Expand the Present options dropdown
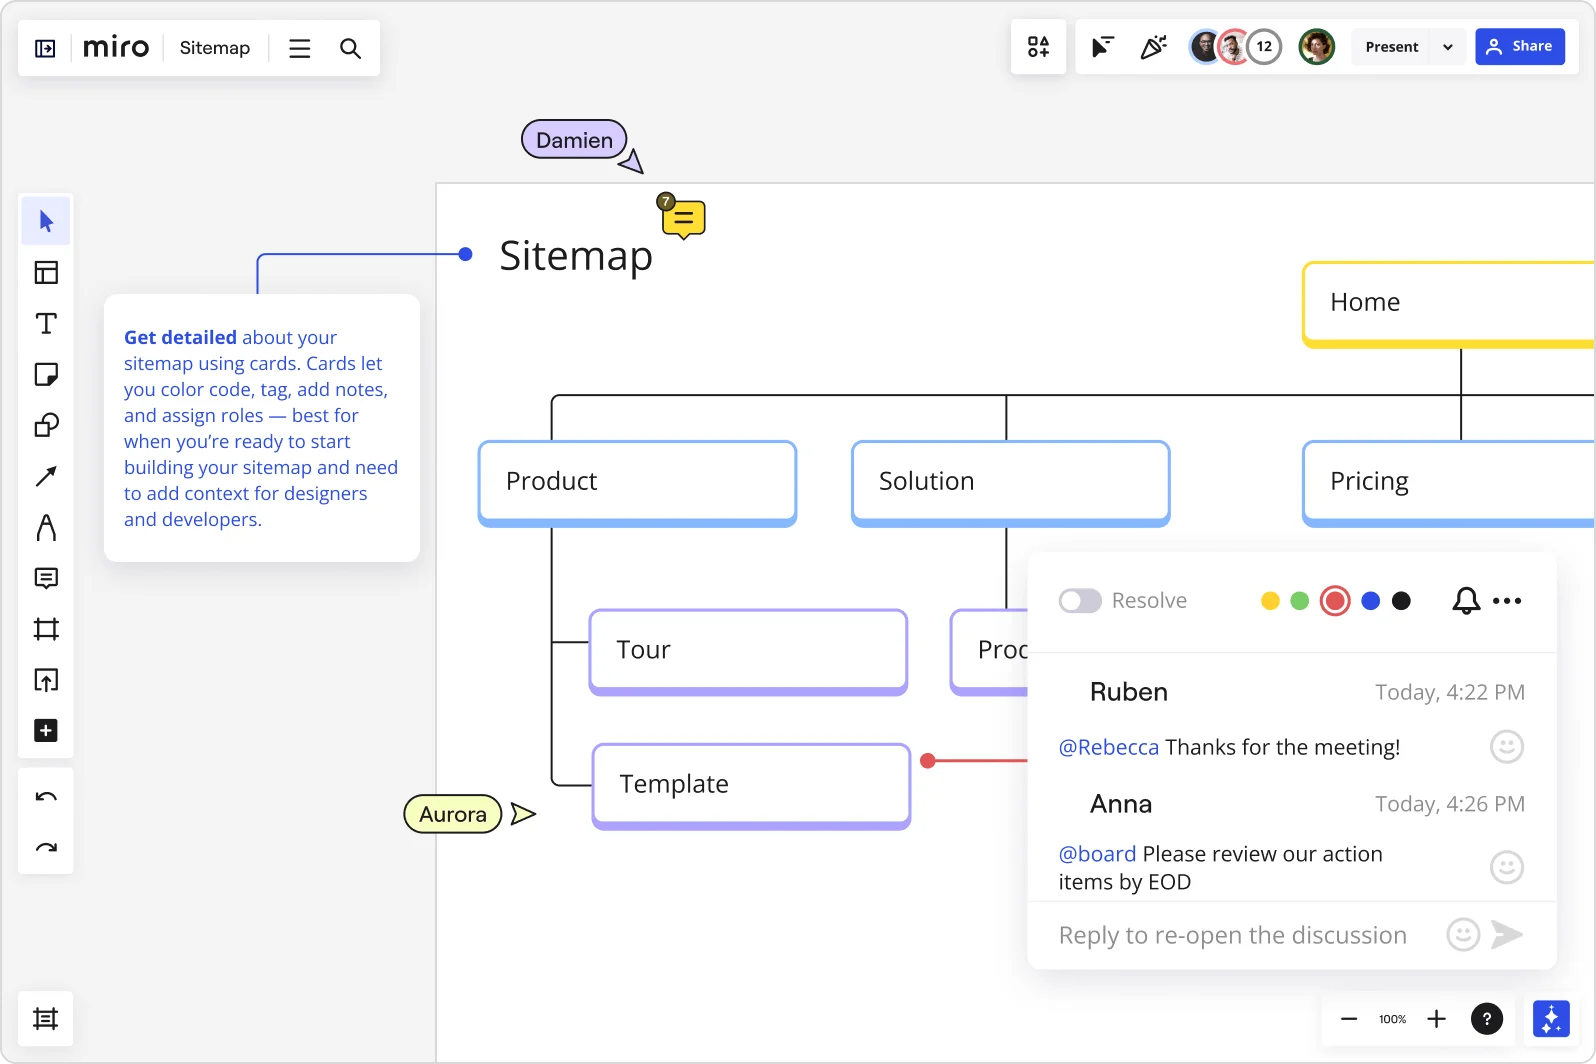 (1448, 47)
